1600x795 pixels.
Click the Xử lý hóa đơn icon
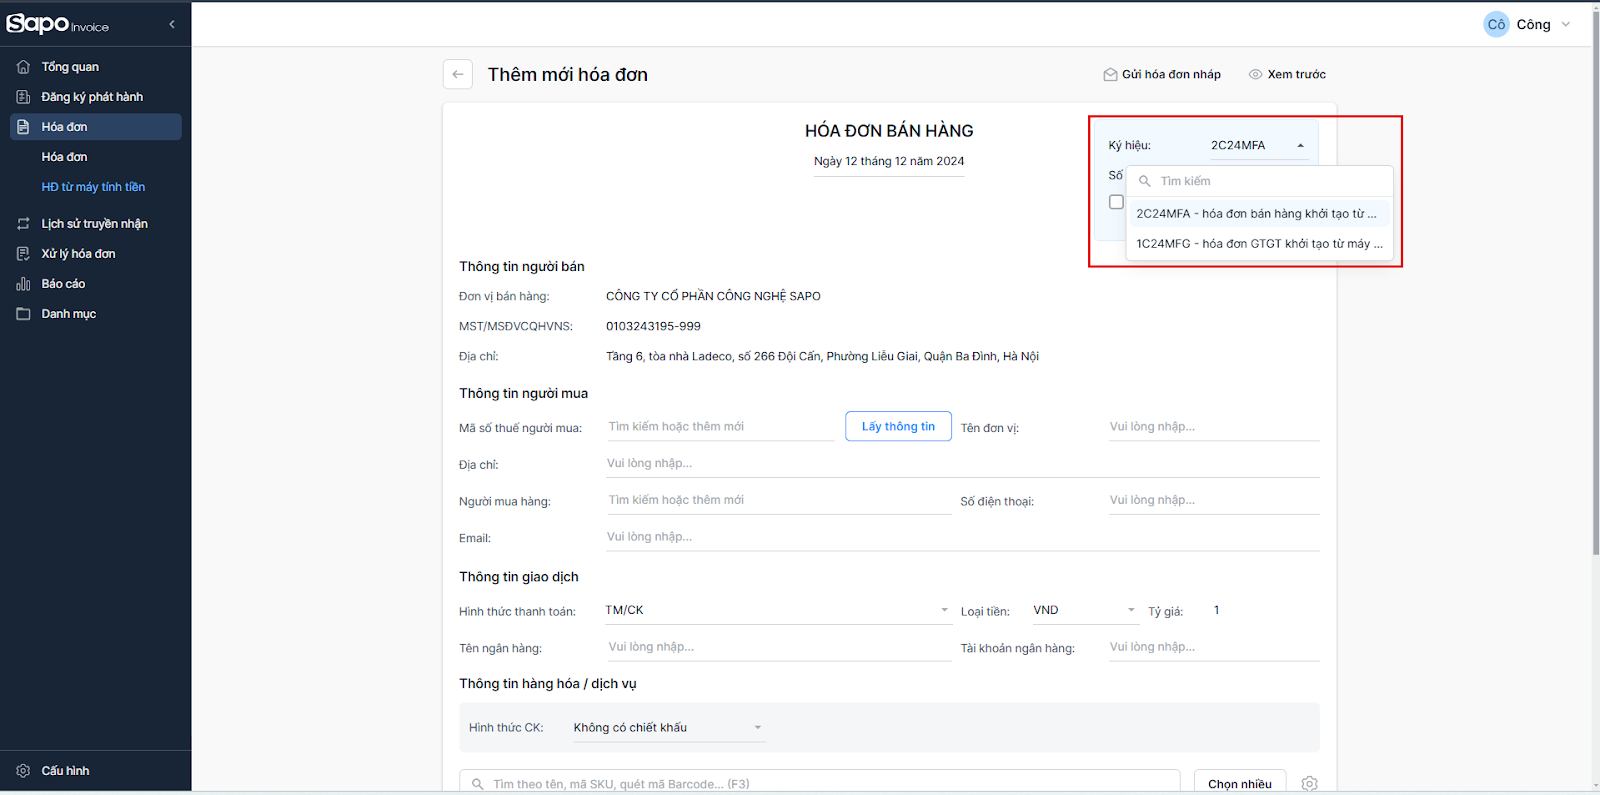23,254
